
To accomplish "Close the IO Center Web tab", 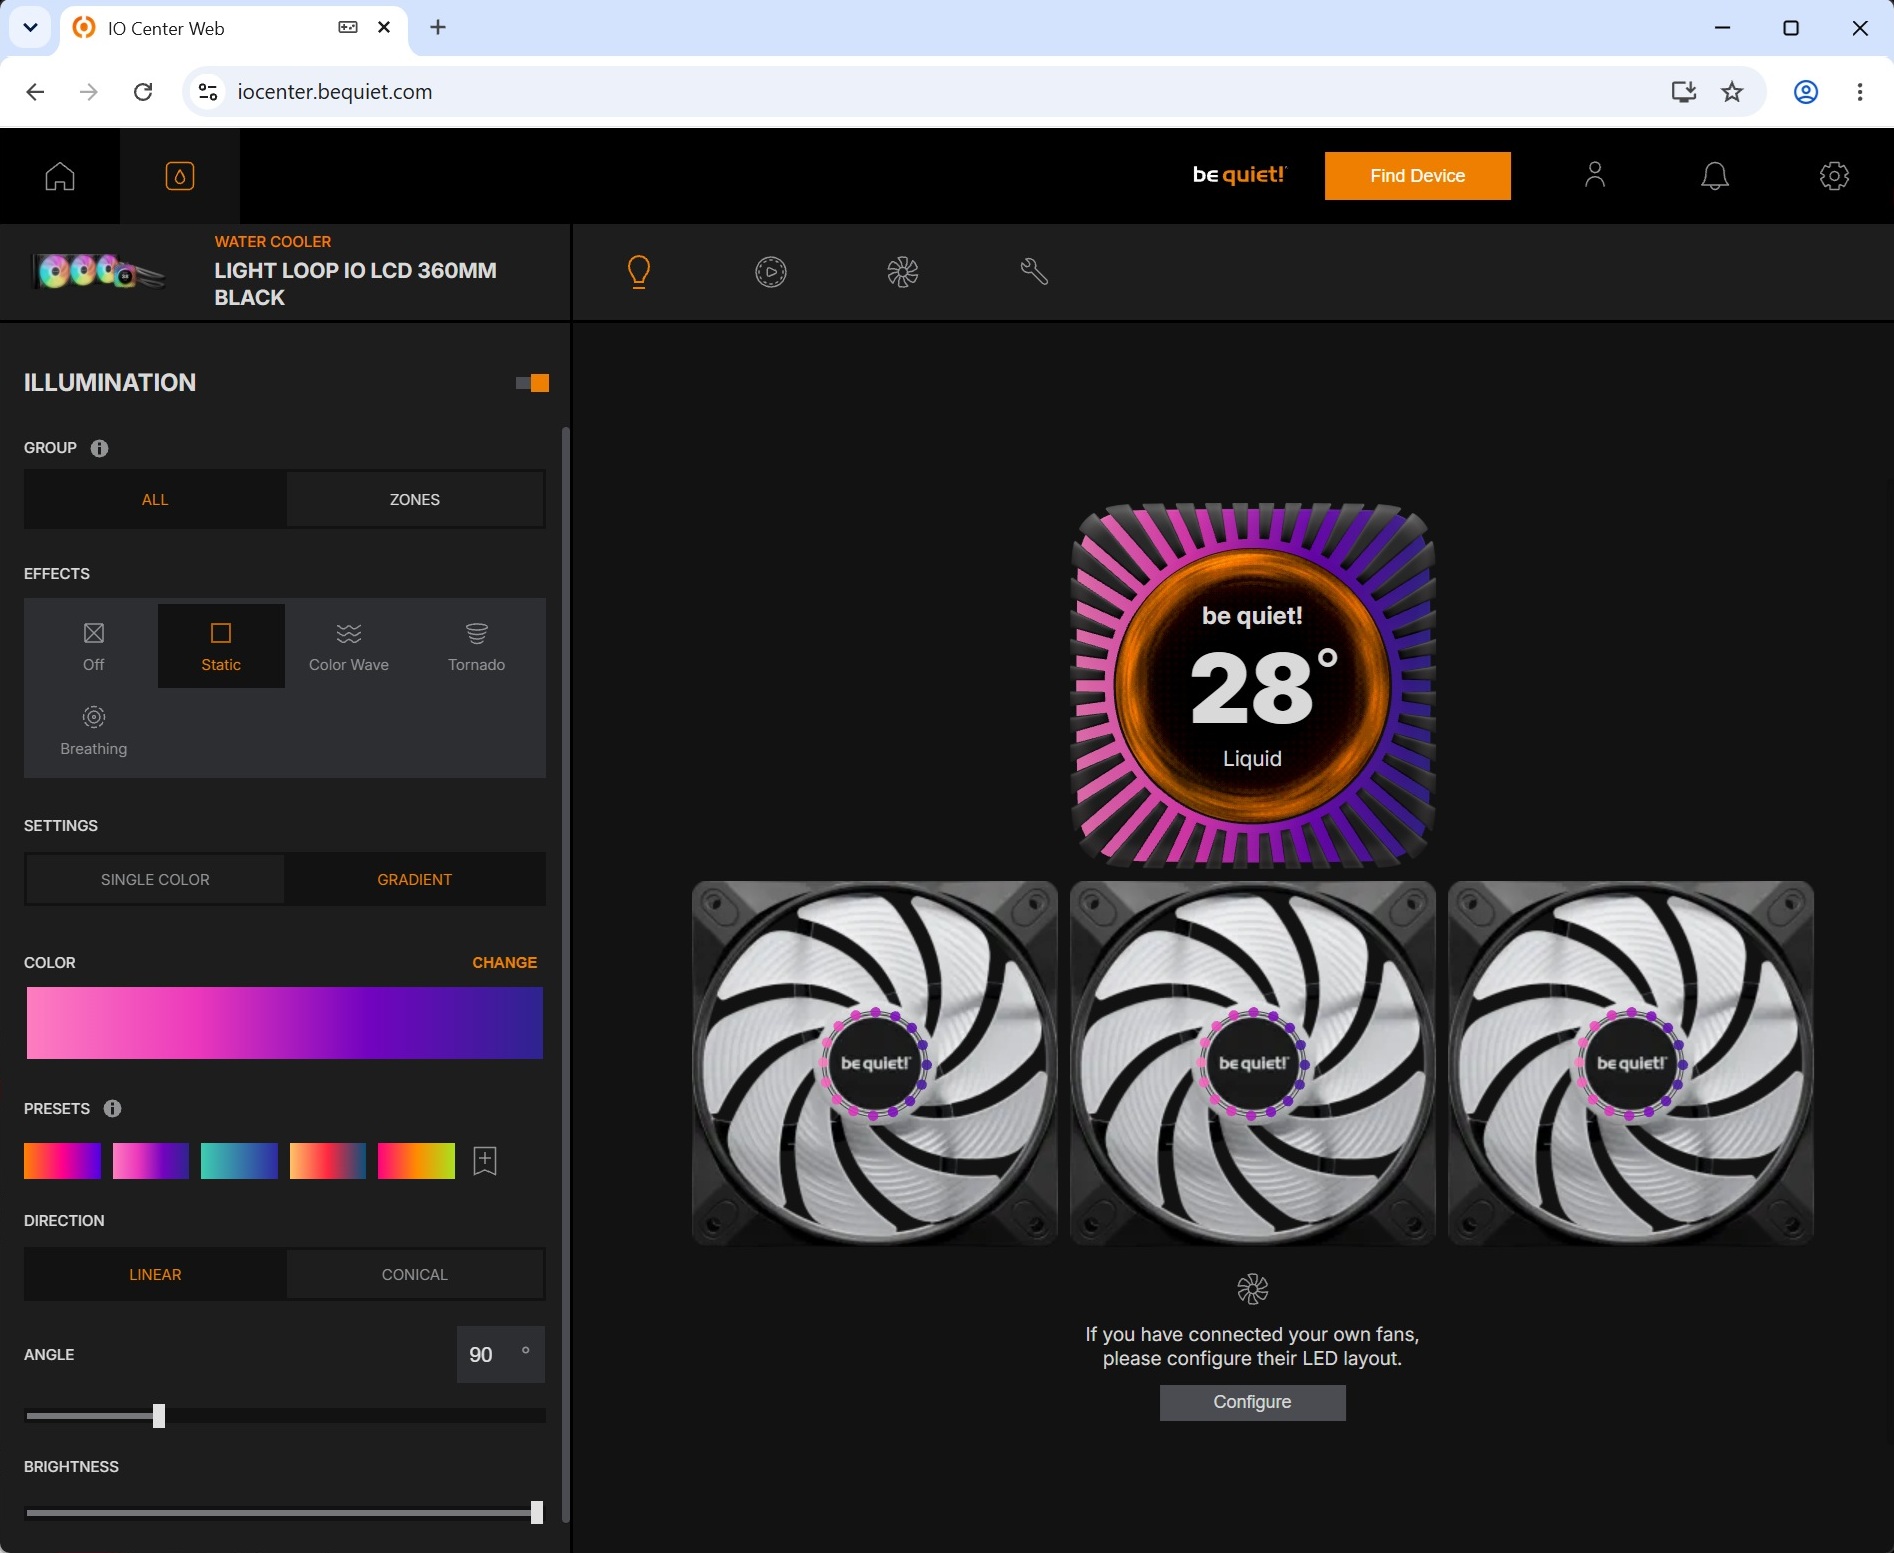I will tap(384, 28).
